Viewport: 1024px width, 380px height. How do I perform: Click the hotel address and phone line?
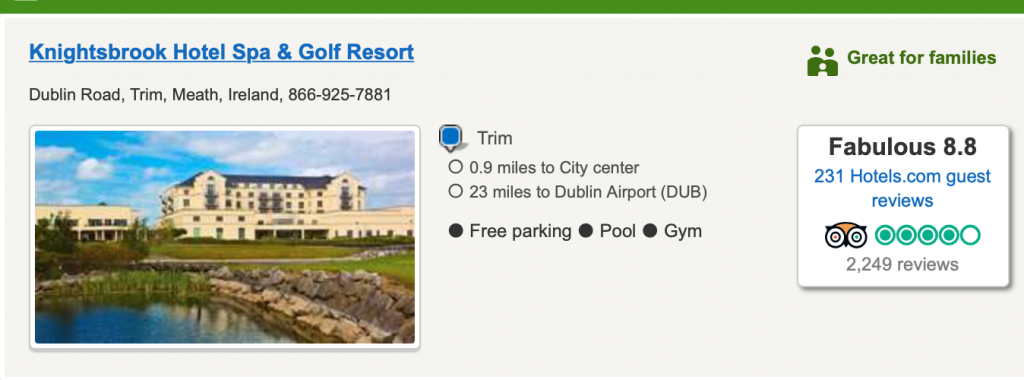[x=210, y=95]
